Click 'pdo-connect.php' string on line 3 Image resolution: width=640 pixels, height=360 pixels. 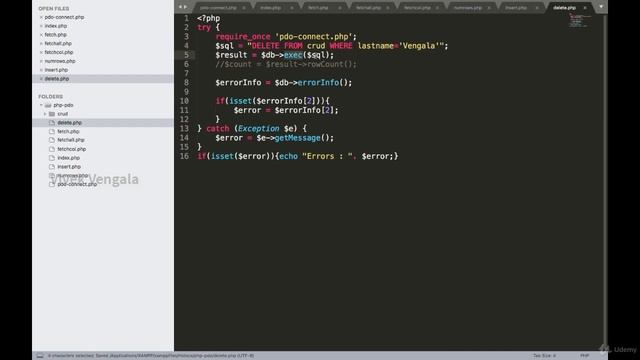[313, 37]
